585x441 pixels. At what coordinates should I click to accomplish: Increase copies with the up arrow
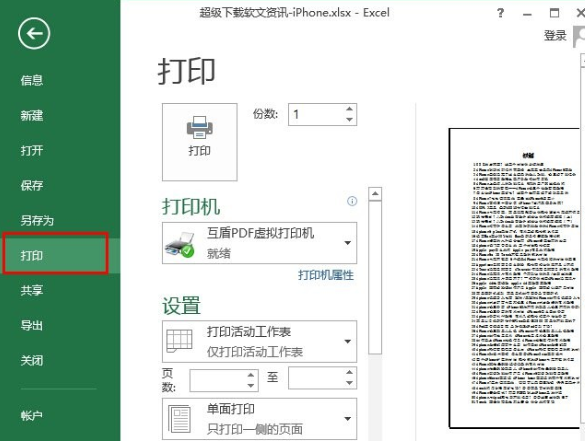(349, 109)
